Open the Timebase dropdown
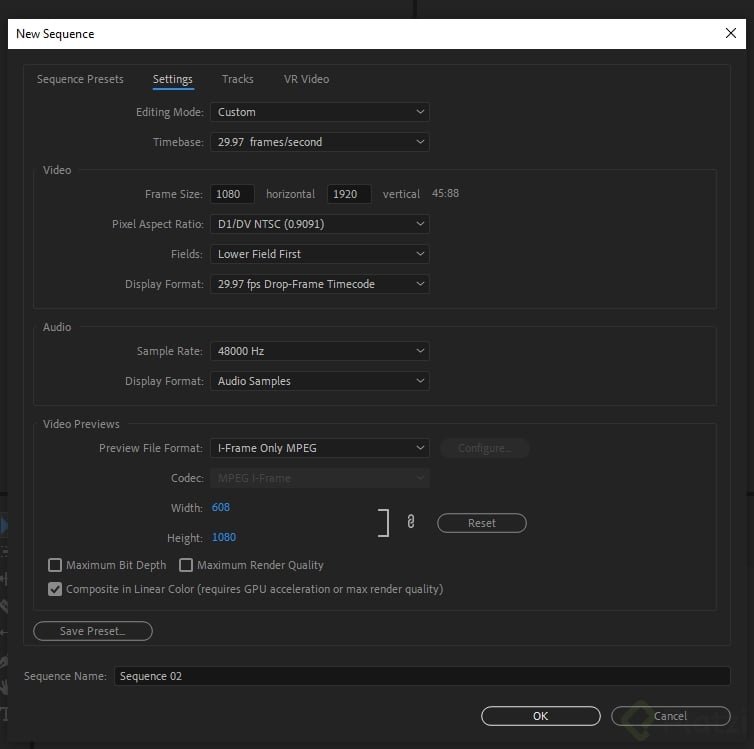754x749 pixels. point(320,142)
